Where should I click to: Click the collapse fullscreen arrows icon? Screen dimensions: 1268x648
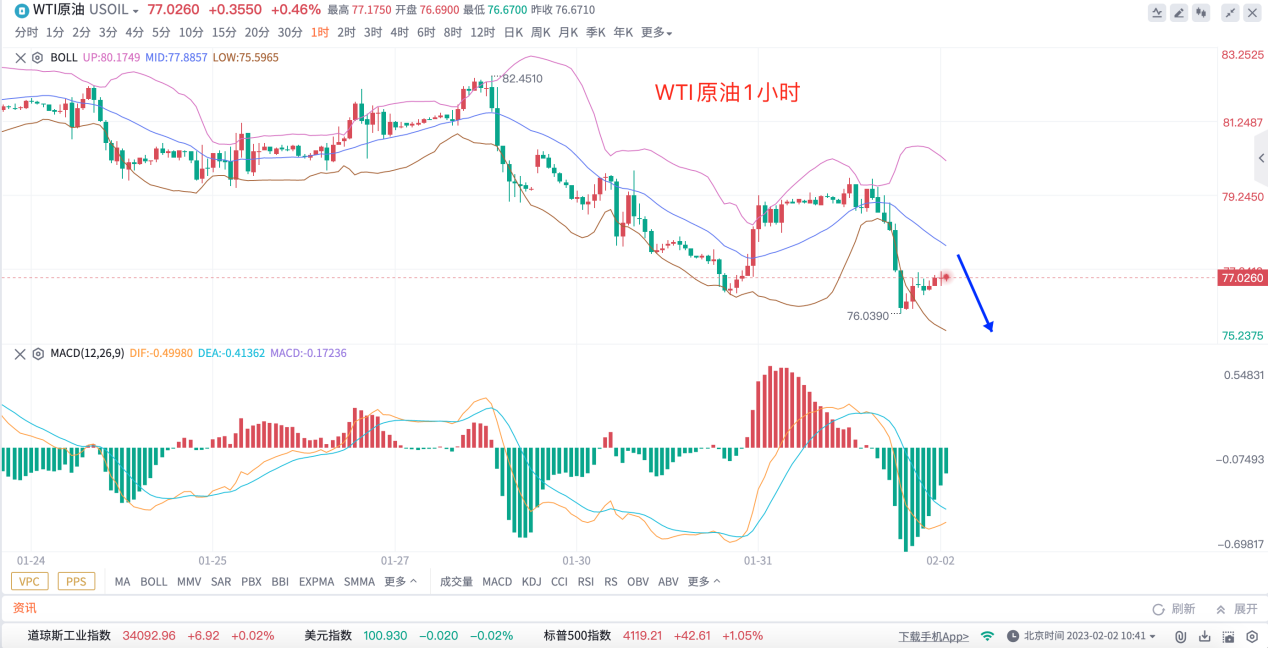pos(1230,13)
